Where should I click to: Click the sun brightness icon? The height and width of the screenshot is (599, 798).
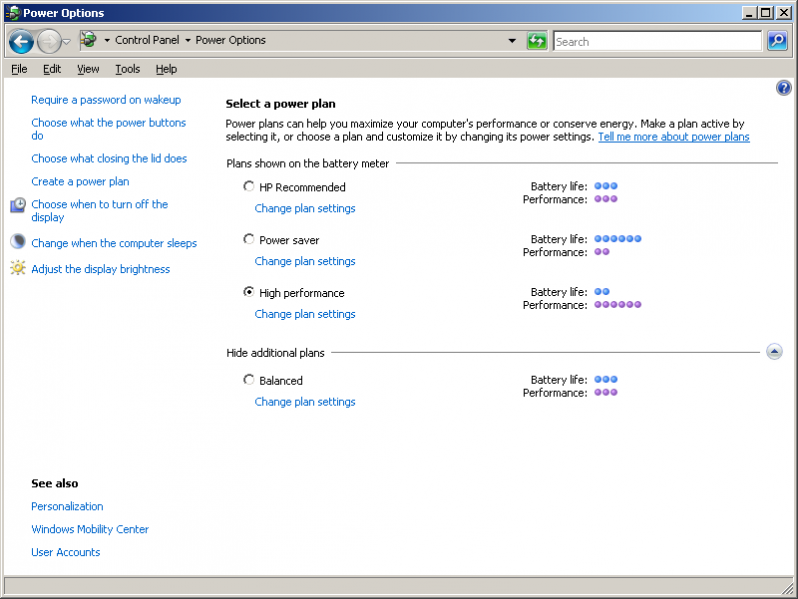coord(18,267)
